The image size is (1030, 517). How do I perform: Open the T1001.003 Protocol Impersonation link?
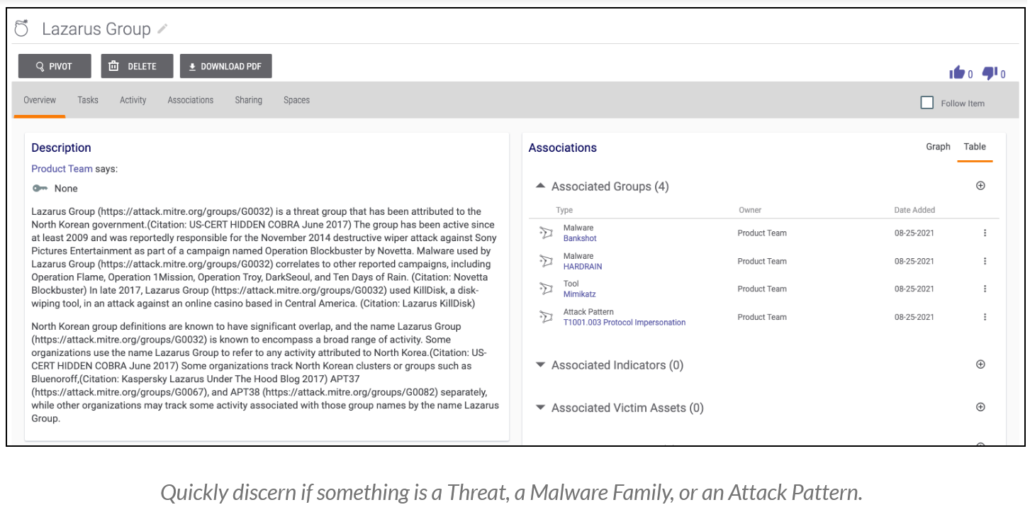[624, 323]
